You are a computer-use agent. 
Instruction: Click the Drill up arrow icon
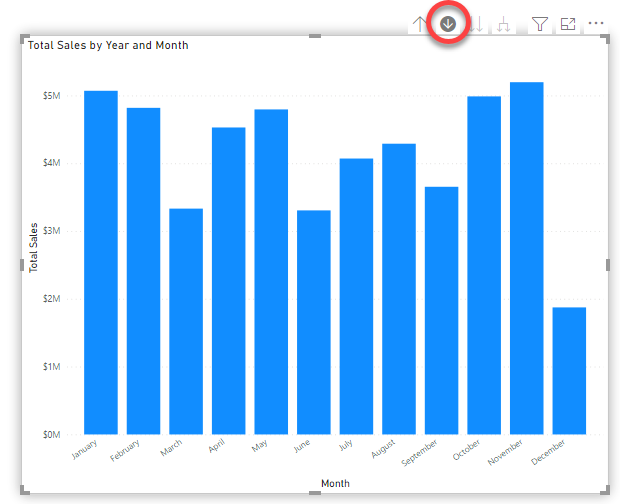420,24
